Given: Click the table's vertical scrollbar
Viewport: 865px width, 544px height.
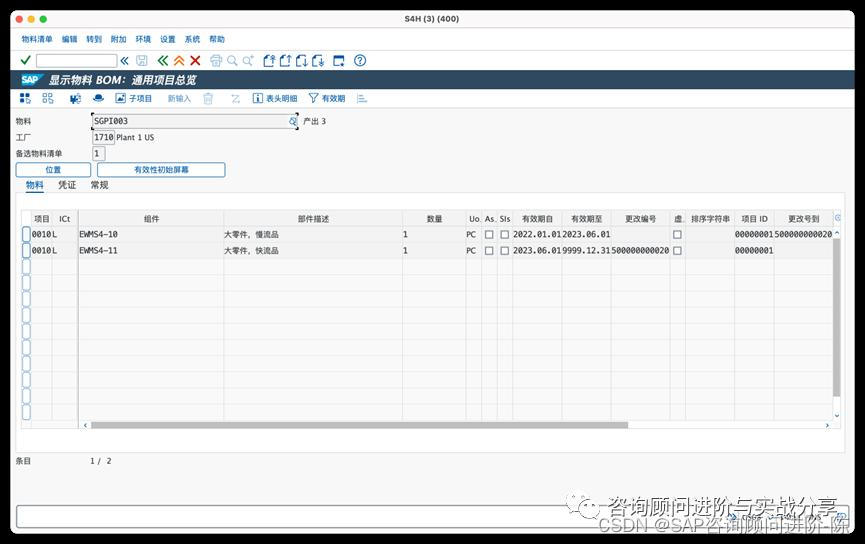Looking at the screenshot, I should pyautogui.click(x=836, y=317).
